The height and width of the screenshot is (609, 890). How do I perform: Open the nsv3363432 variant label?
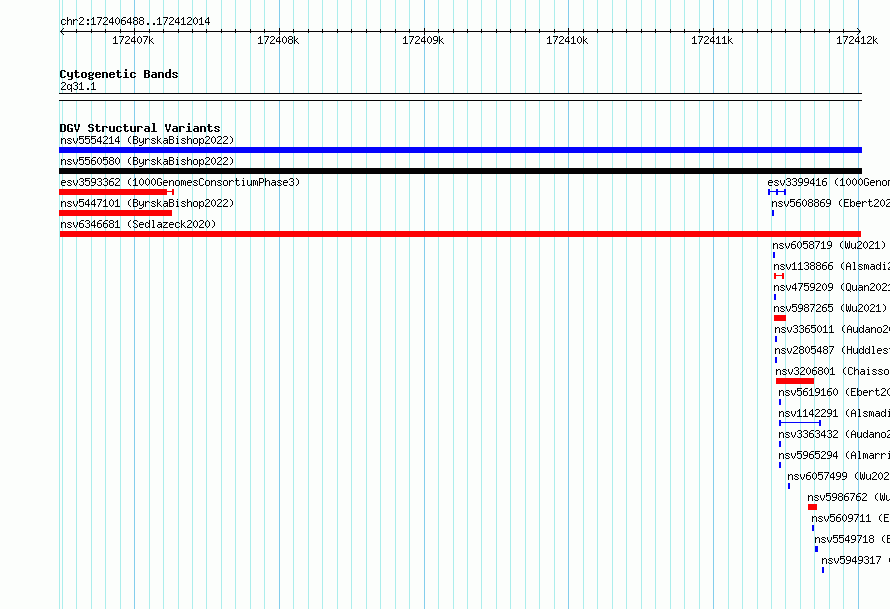coord(834,434)
